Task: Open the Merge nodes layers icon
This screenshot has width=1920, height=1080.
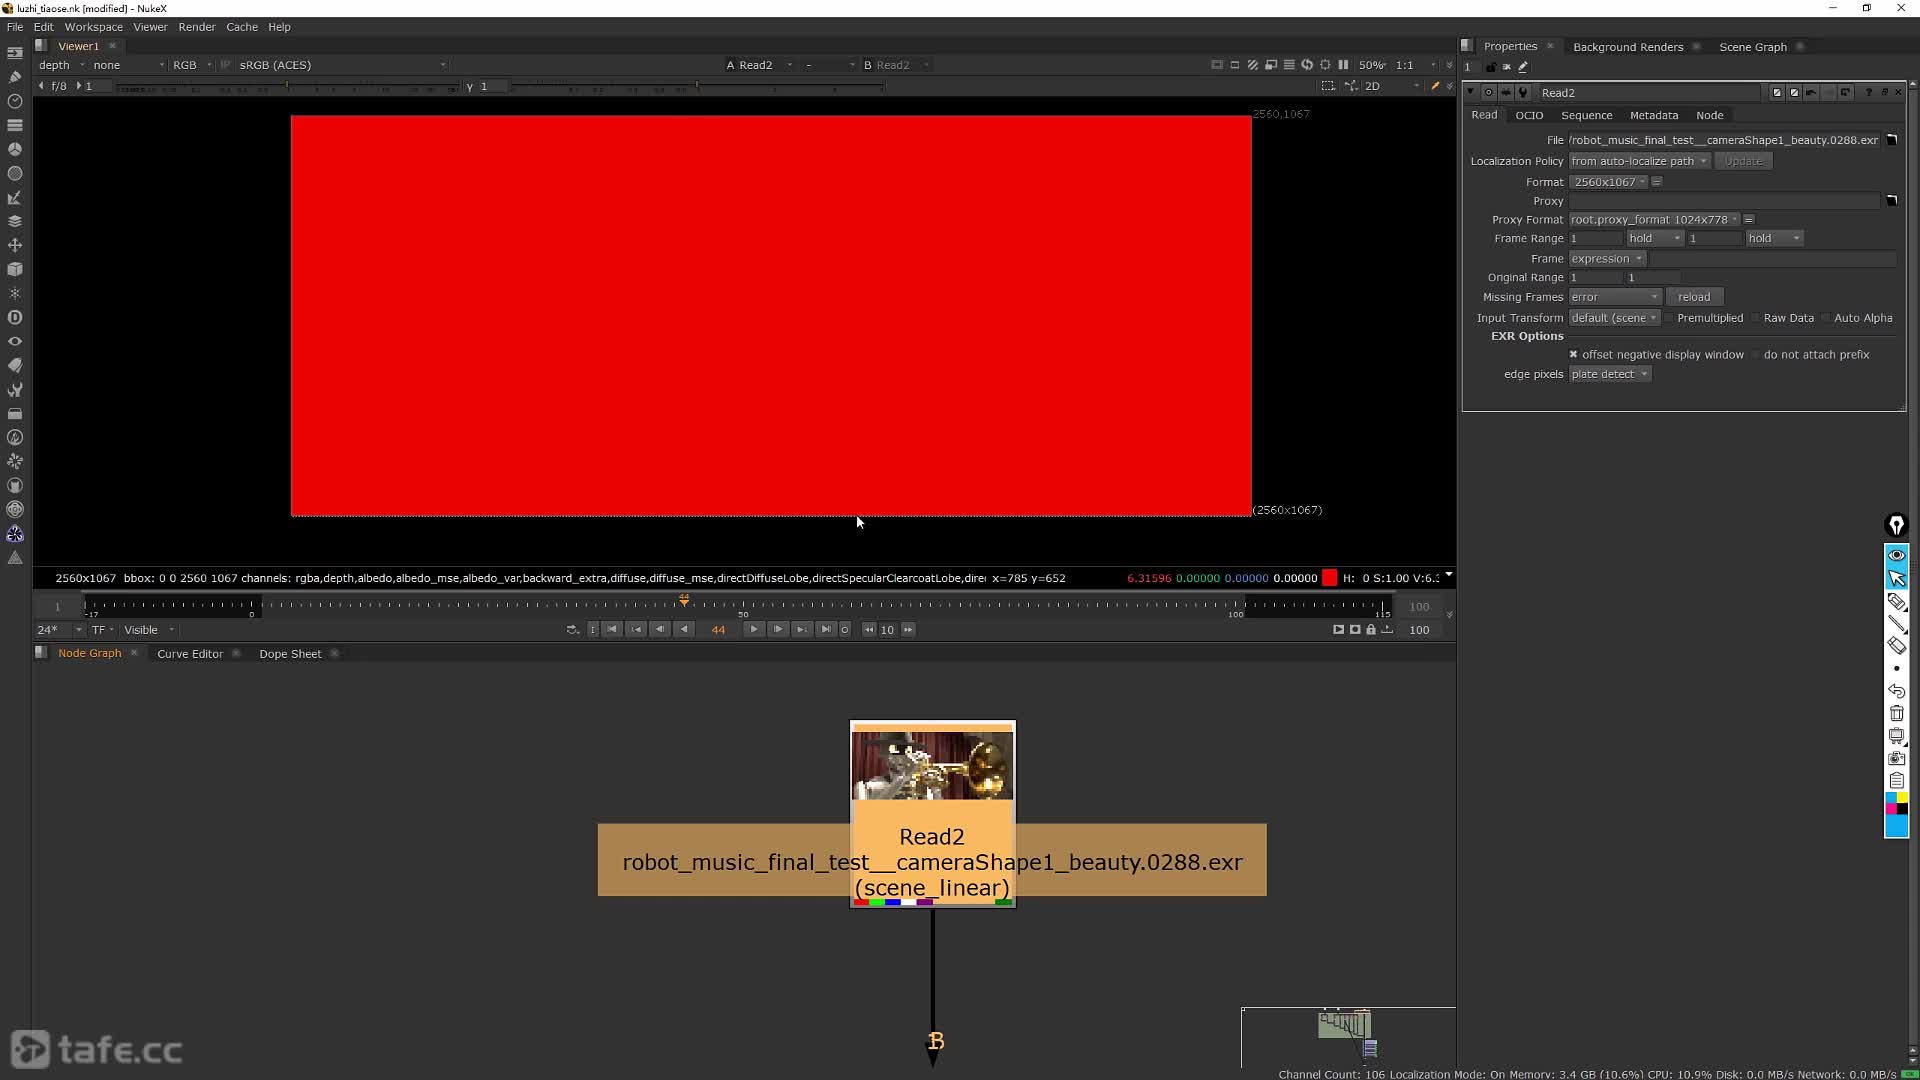Action: pos(15,221)
